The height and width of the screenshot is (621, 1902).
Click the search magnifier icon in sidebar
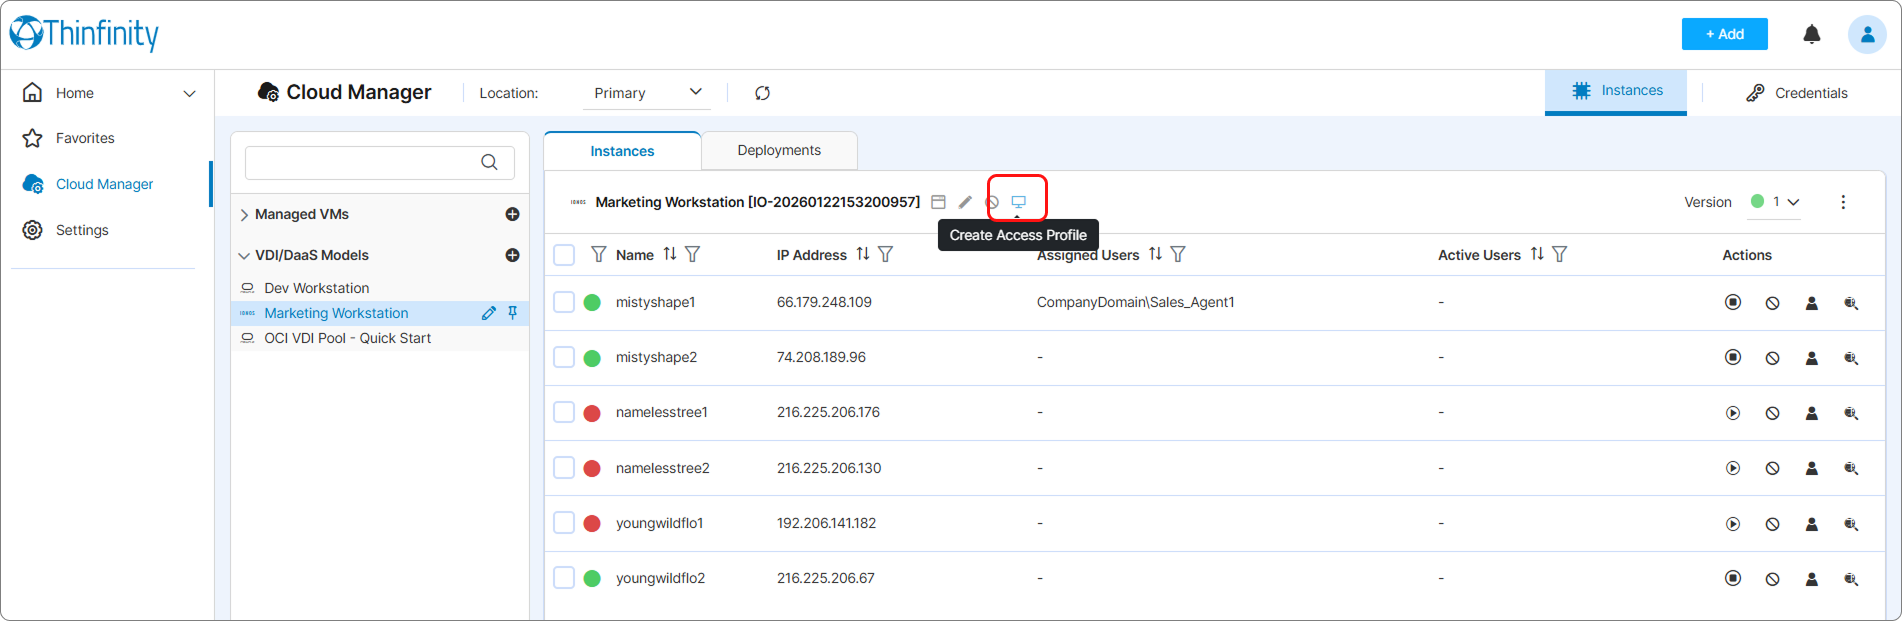pyautogui.click(x=489, y=162)
